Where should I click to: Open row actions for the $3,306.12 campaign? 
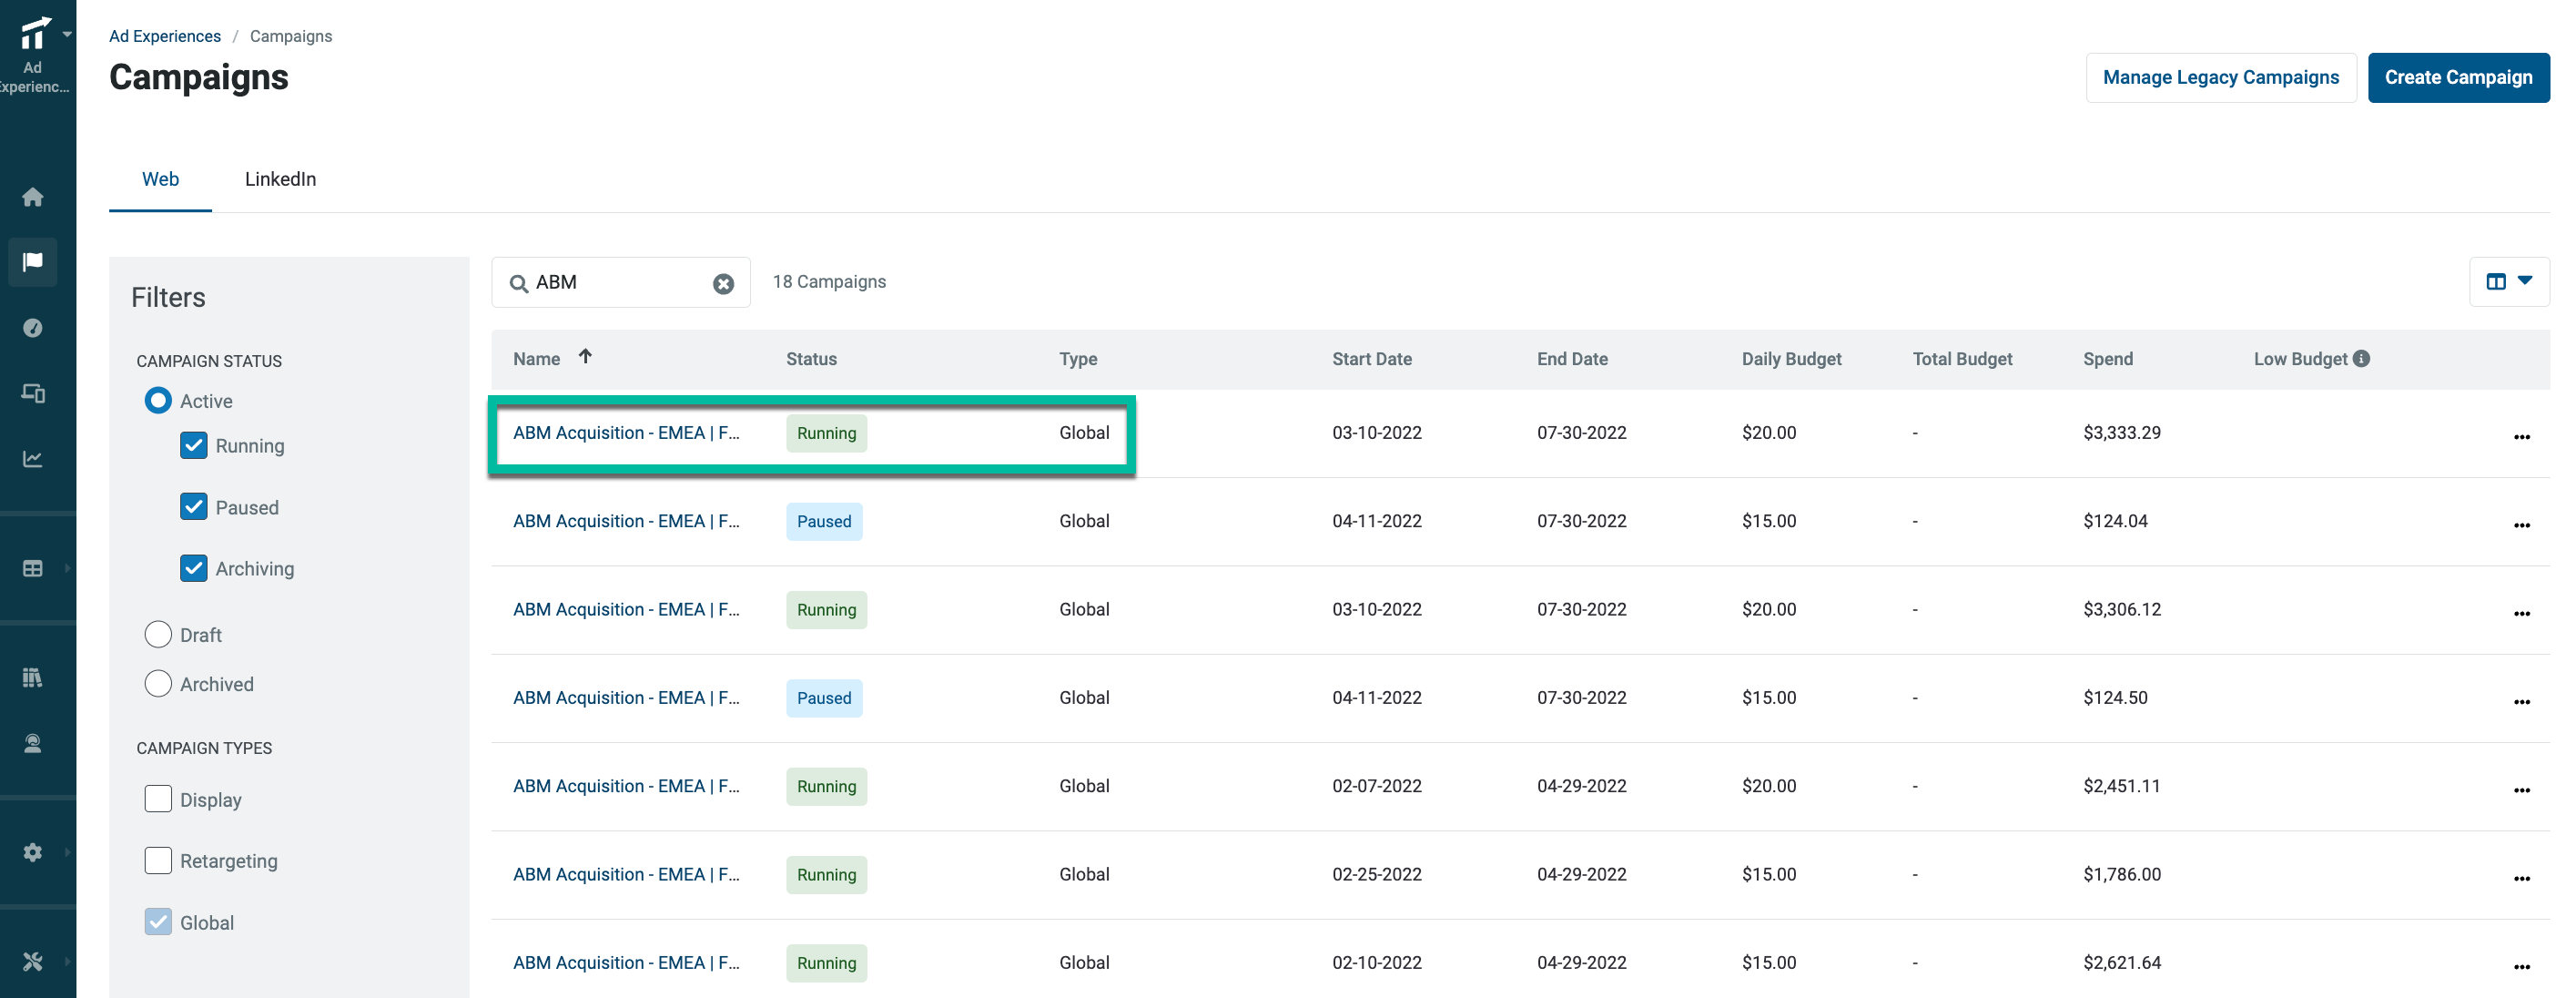pos(2521,613)
